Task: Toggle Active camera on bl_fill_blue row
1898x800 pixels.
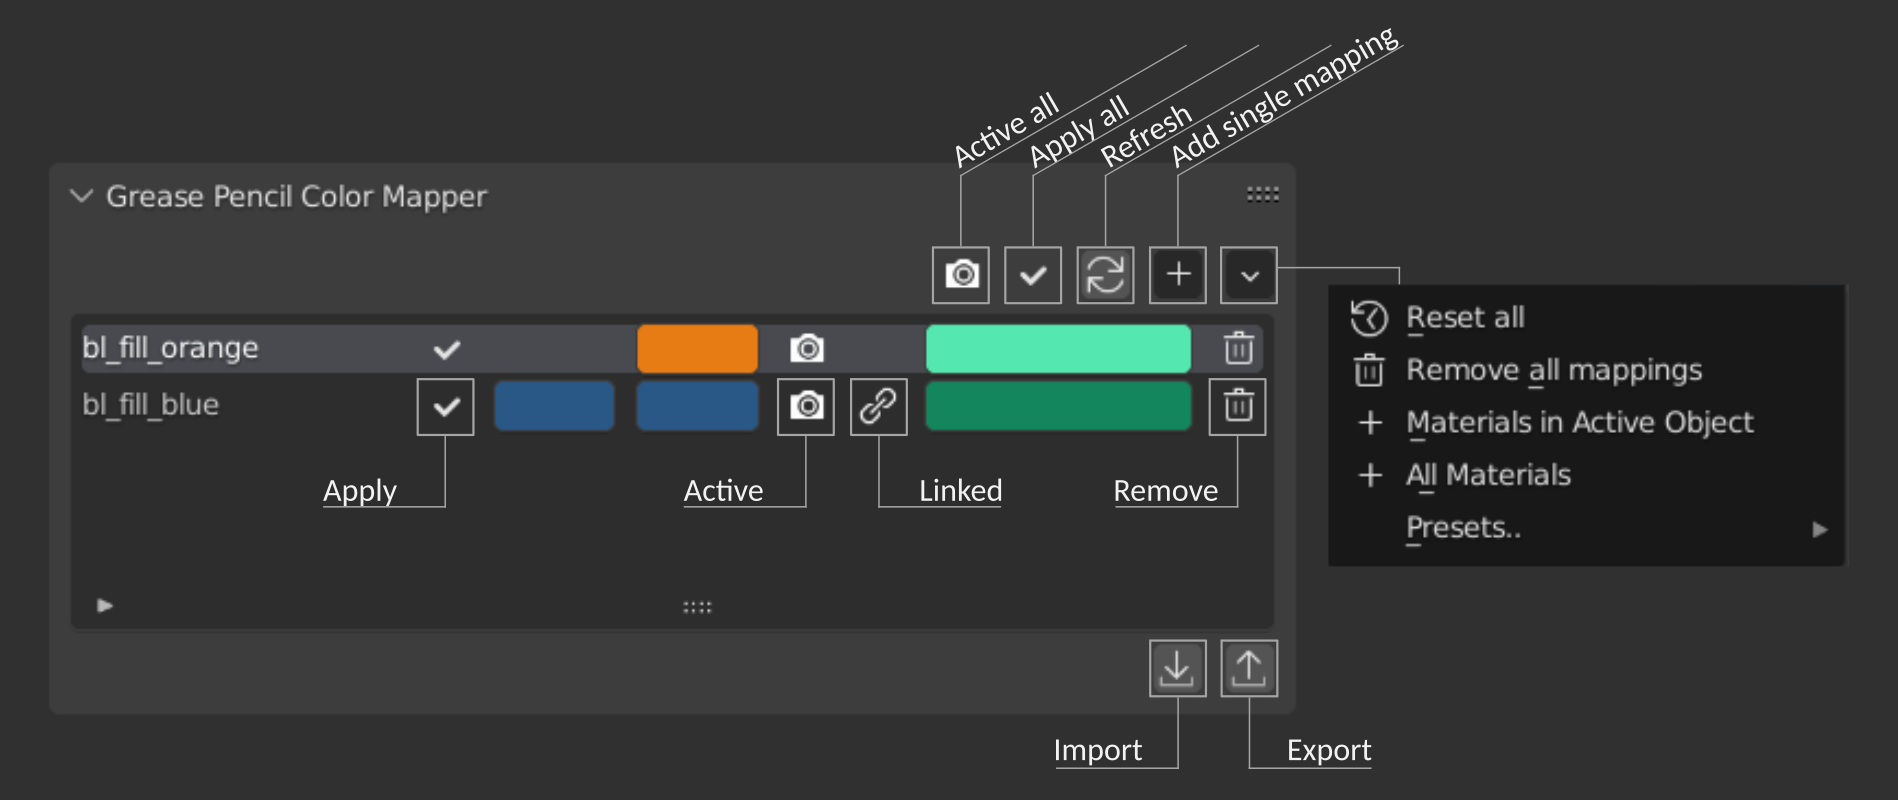Action: click(806, 406)
